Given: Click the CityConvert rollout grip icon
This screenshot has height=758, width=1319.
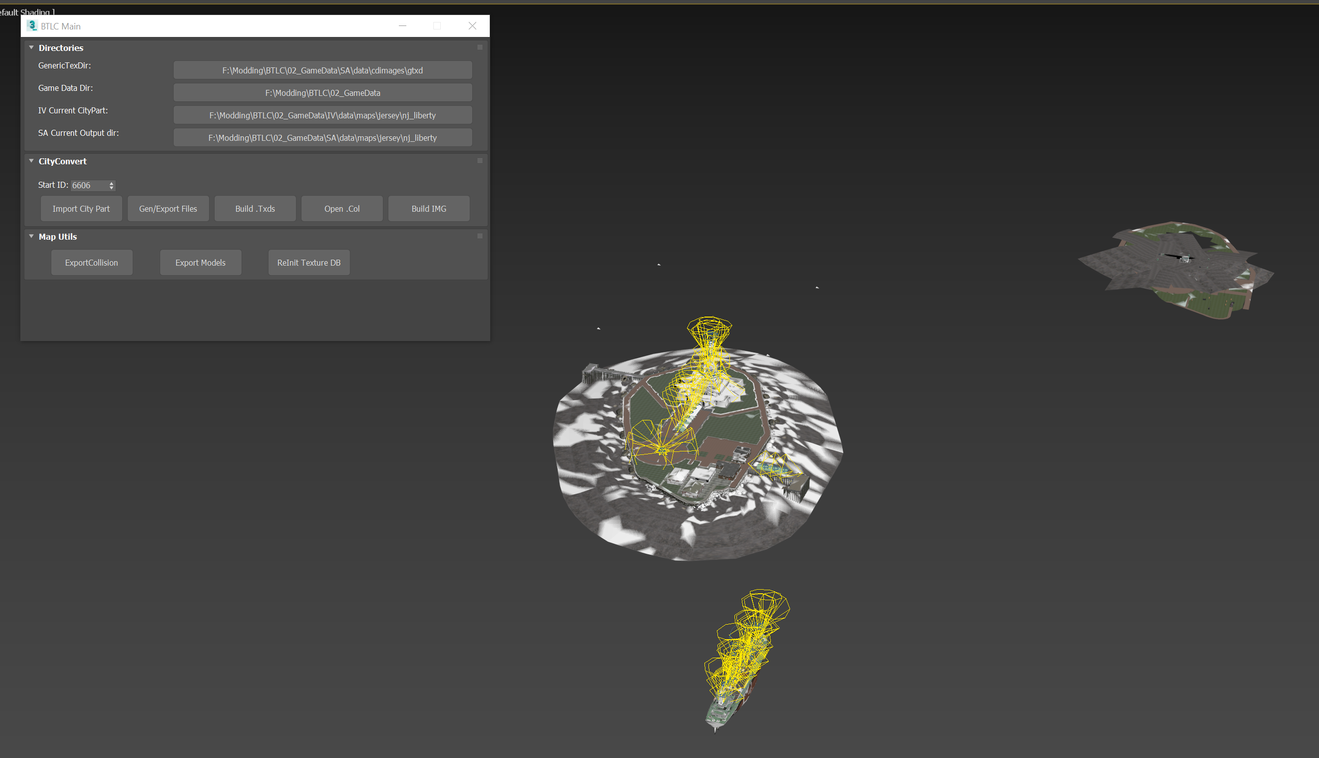Looking at the screenshot, I should coord(480,160).
